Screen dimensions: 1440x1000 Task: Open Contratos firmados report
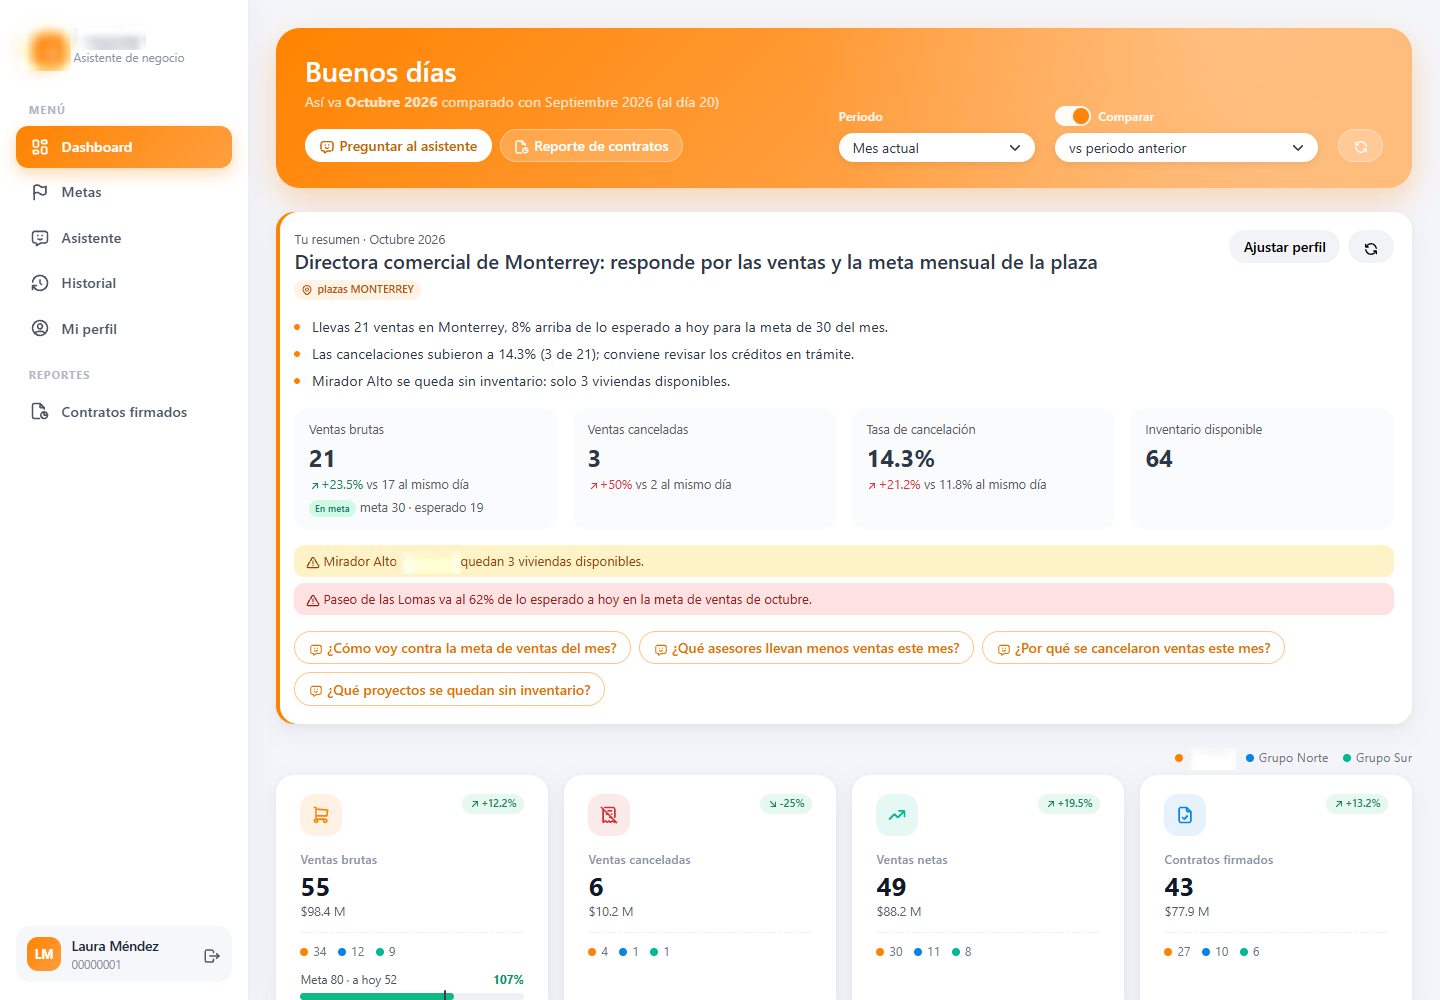(124, 412)
